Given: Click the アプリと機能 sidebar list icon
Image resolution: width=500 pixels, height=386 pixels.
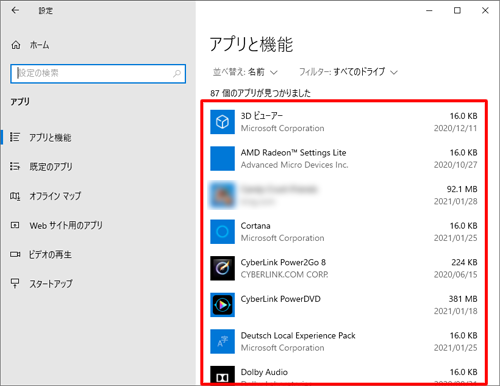Looking at the screenshot, I should [15, 137].
